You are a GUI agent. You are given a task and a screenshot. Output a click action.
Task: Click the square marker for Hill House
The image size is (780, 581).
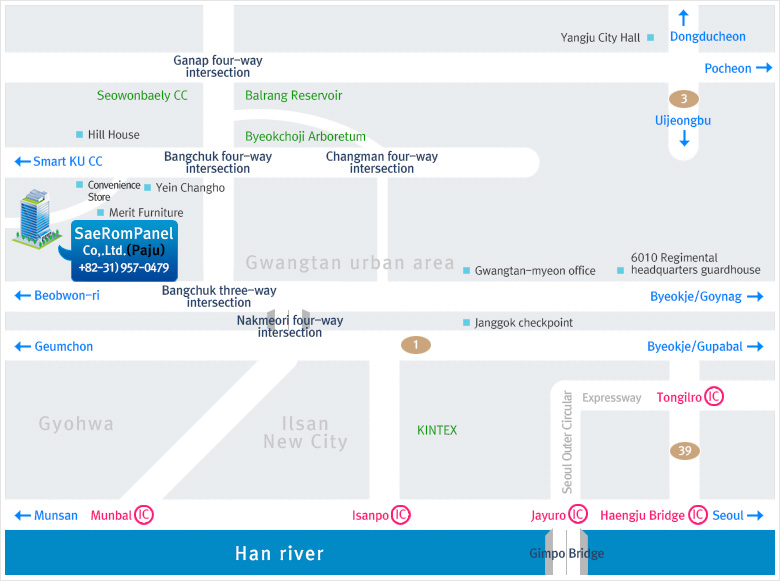79,134
